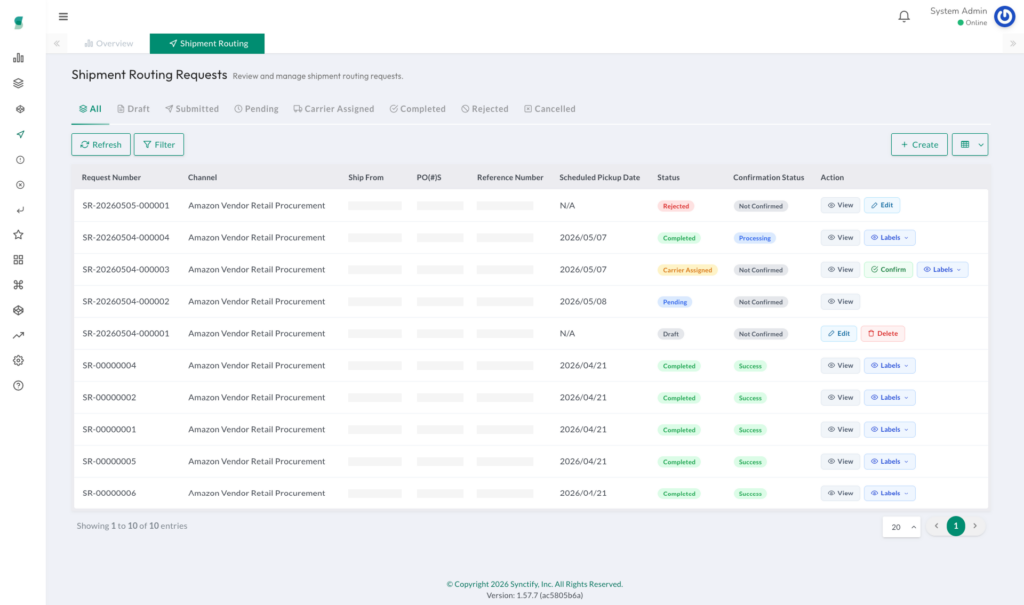Open the return arrow sidebar icon
This screenshot has height=605, width=1024.
pos(20,210)
